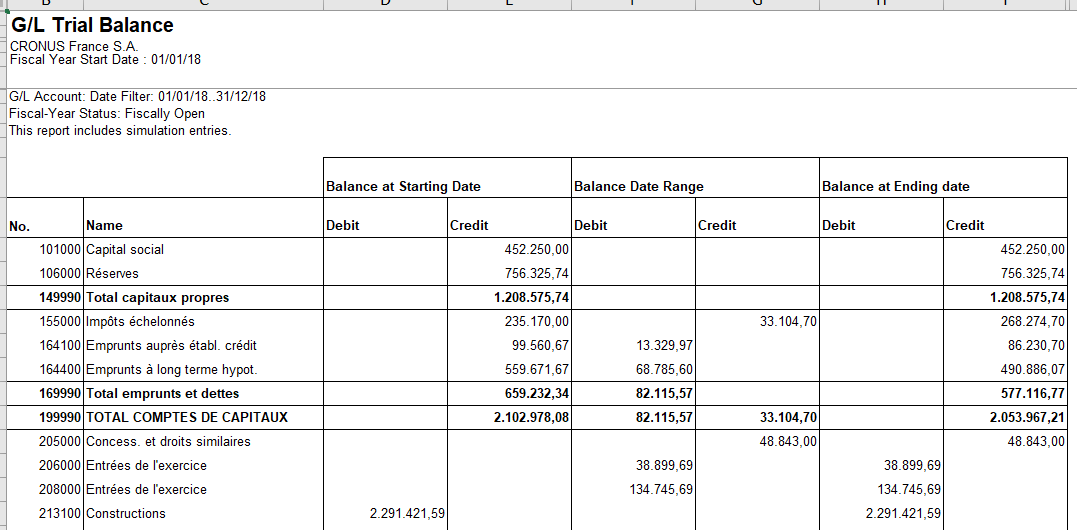Select the 13.329,97 debit value cell

663,346
